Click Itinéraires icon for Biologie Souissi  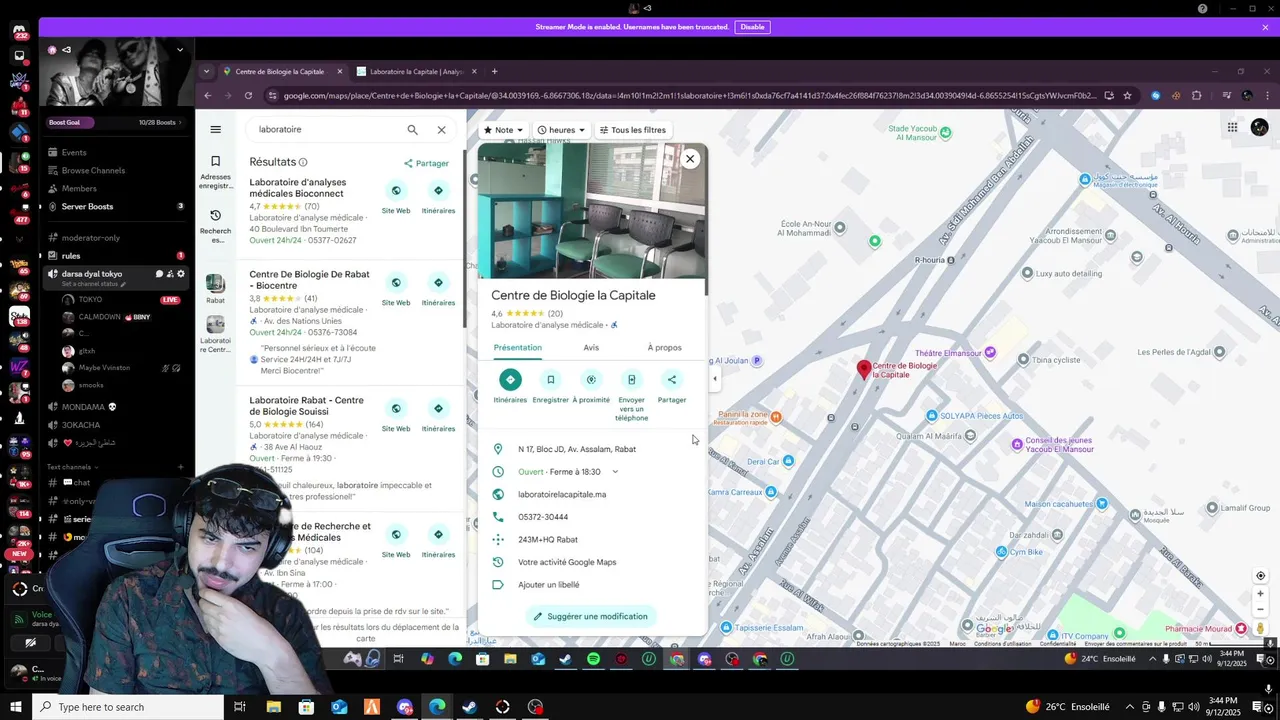click(x=438, y=409)
